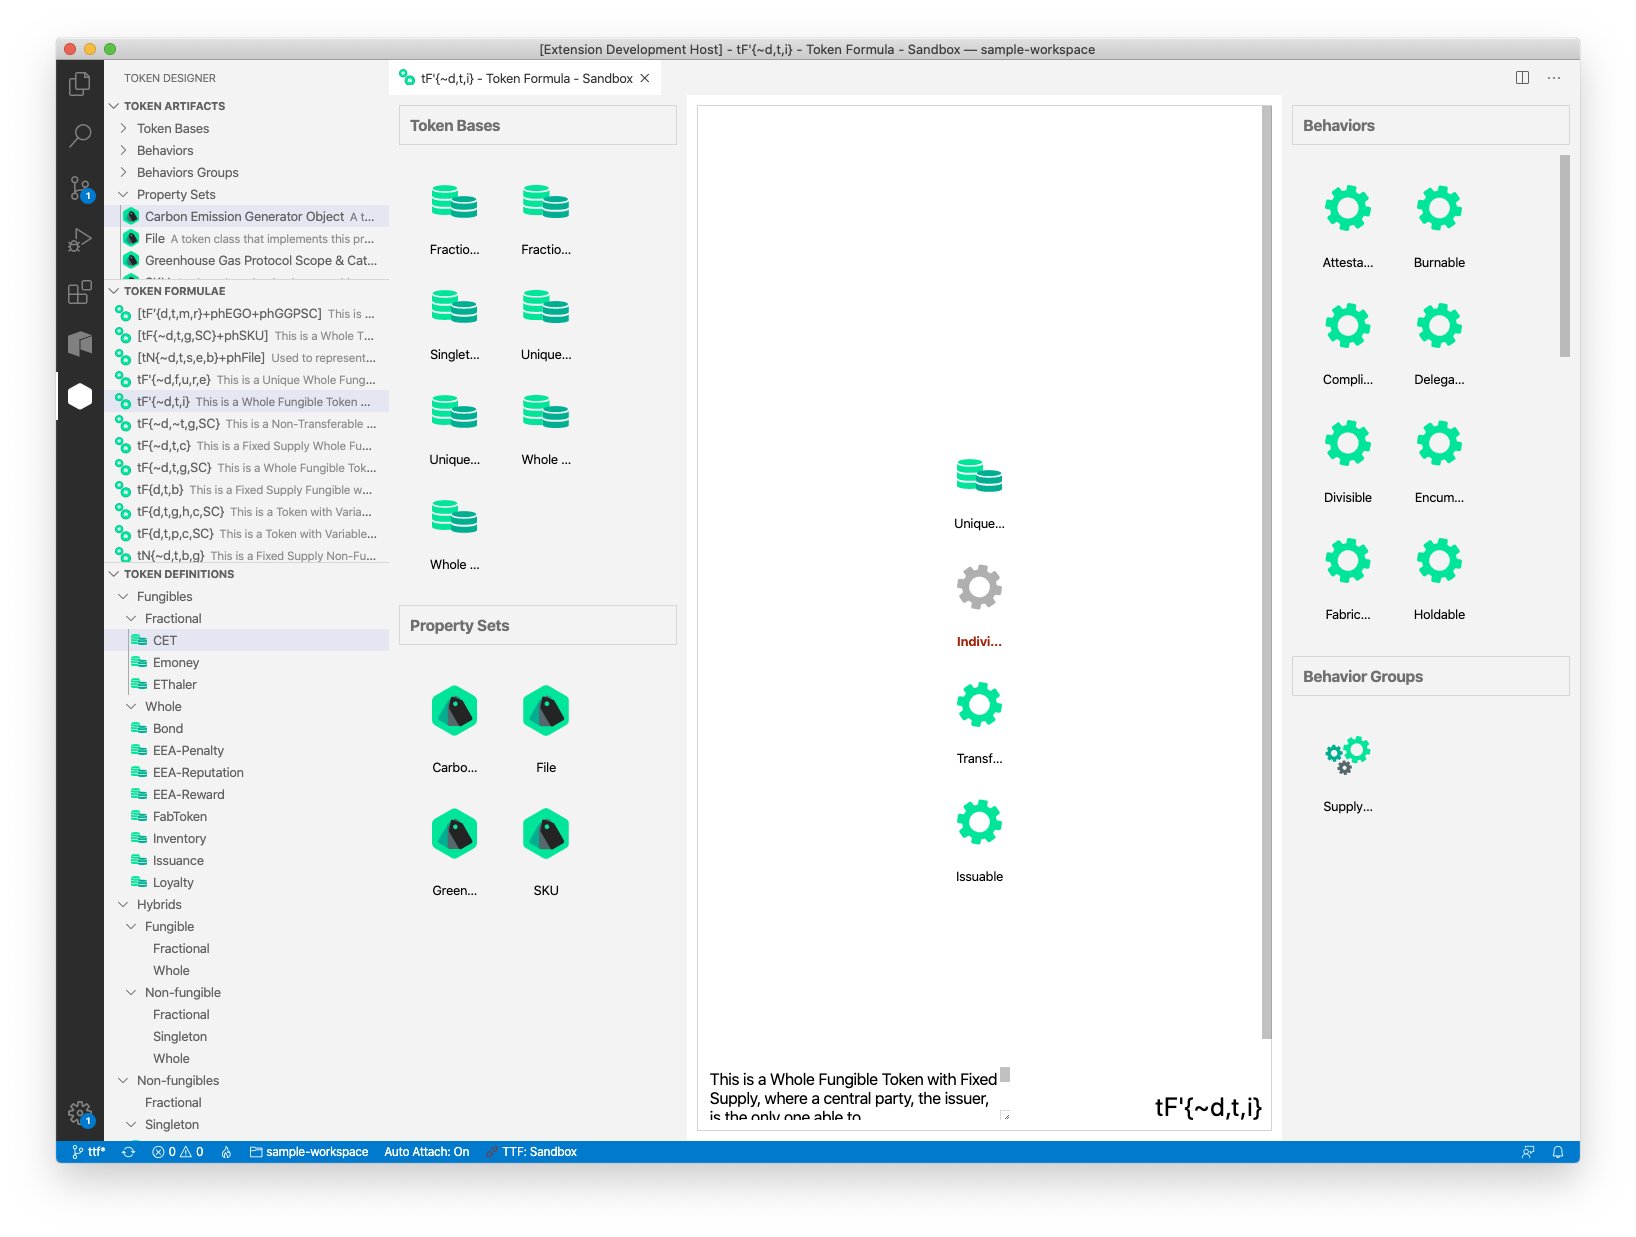1636x1237 pixels.
Task: Select the File property set icon
Action: point(545,711)
